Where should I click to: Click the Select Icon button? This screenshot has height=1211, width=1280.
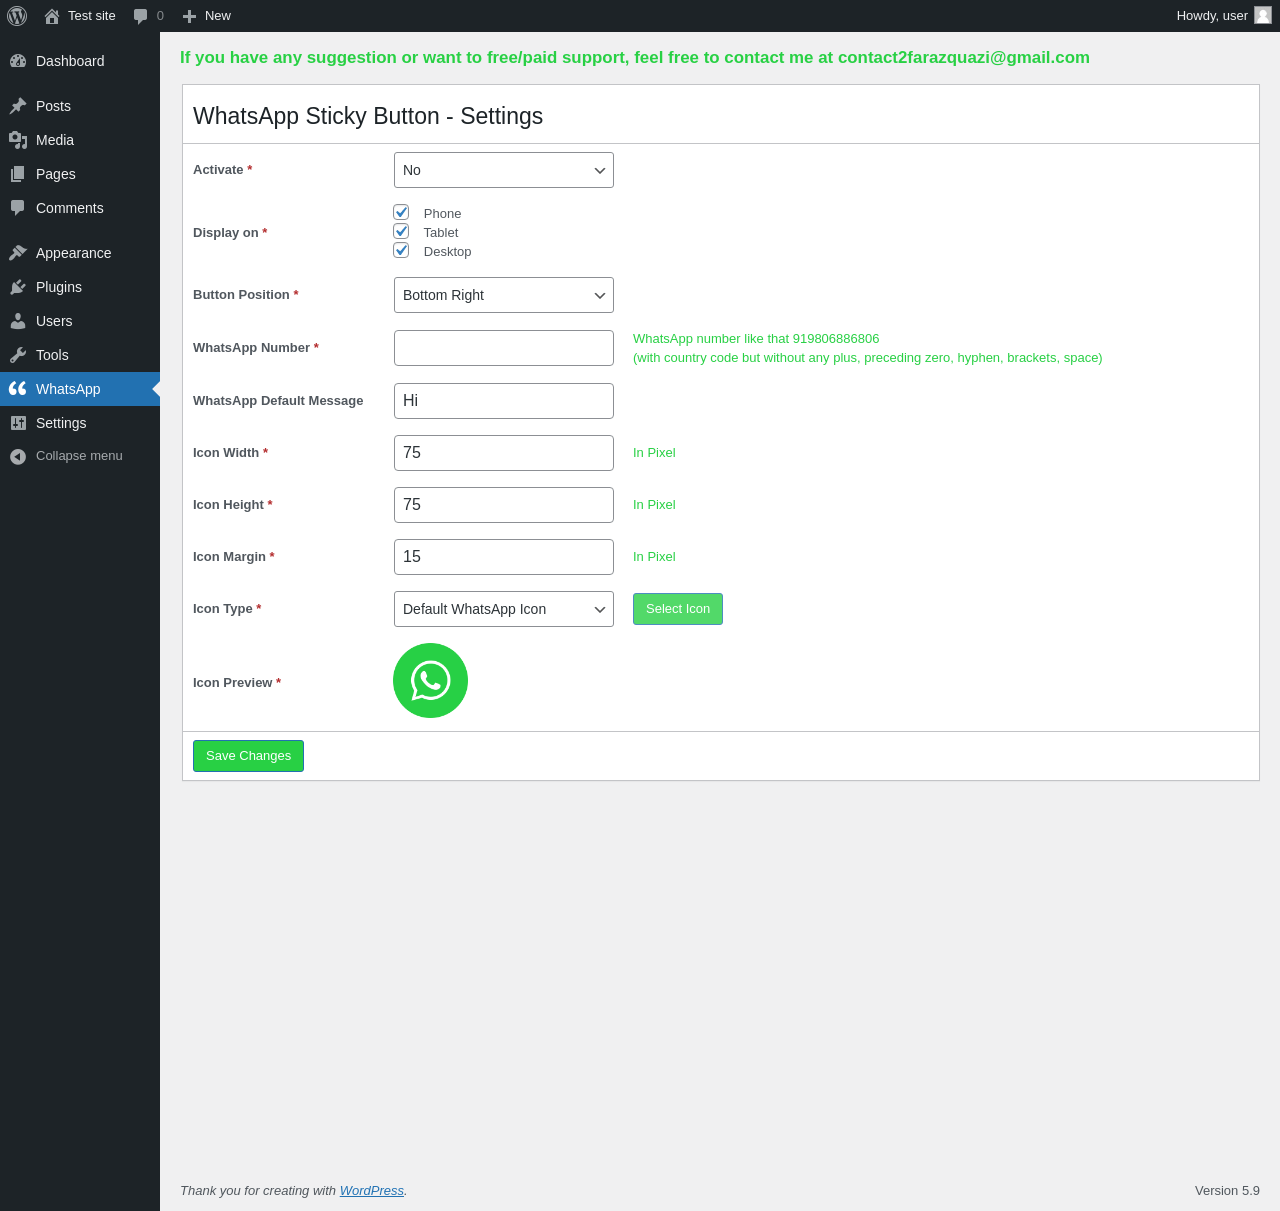coord(678,609)
